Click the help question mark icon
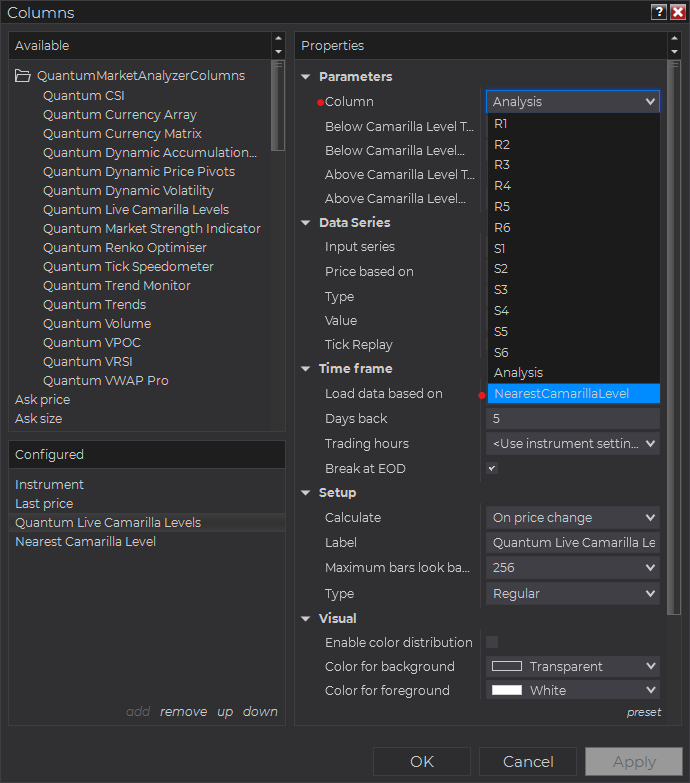The height and width of the screenshot is (783, 690). 659,12
